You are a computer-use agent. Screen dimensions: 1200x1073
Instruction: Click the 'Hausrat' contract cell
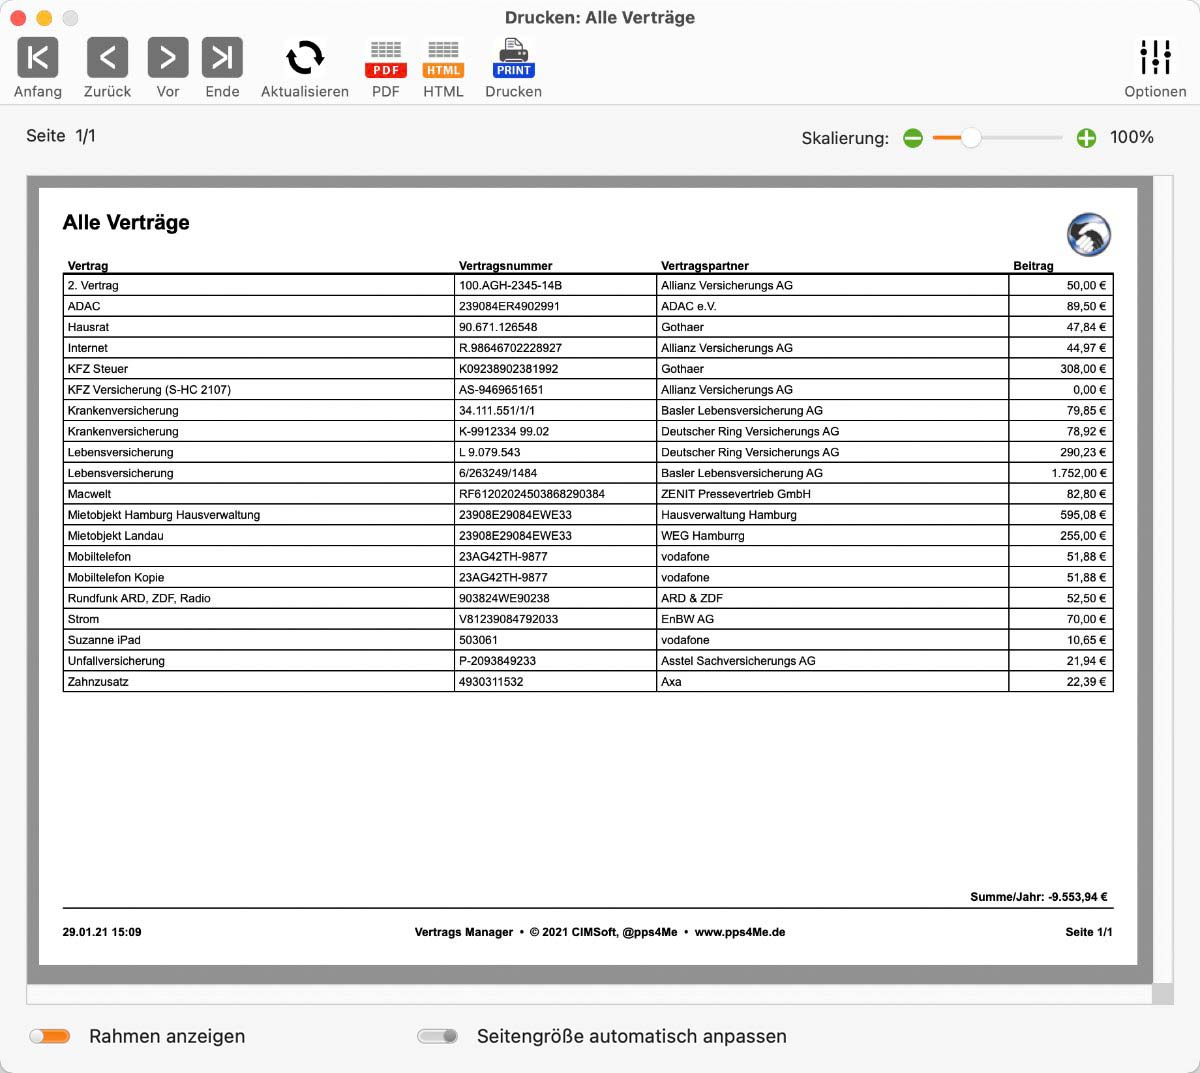[x=258, y=327]
